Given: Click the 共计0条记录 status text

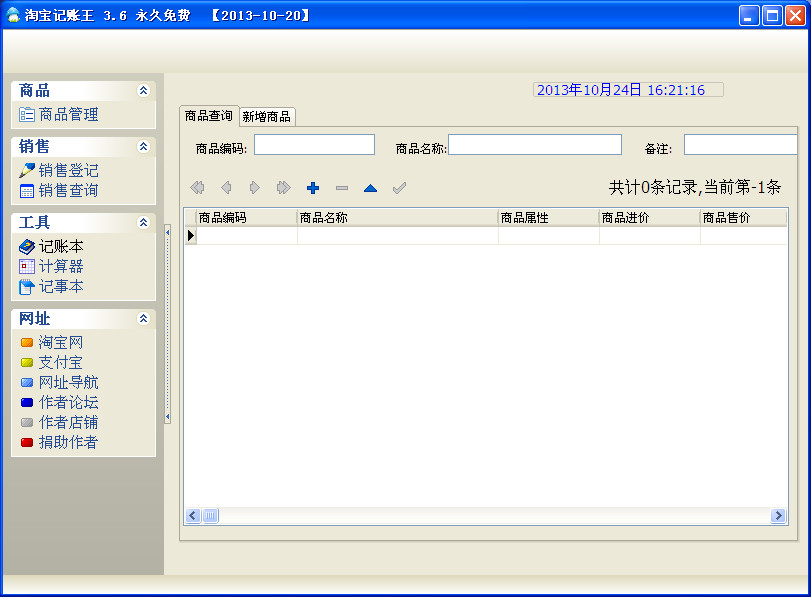Looking at the screenshot, I should 695,187.
